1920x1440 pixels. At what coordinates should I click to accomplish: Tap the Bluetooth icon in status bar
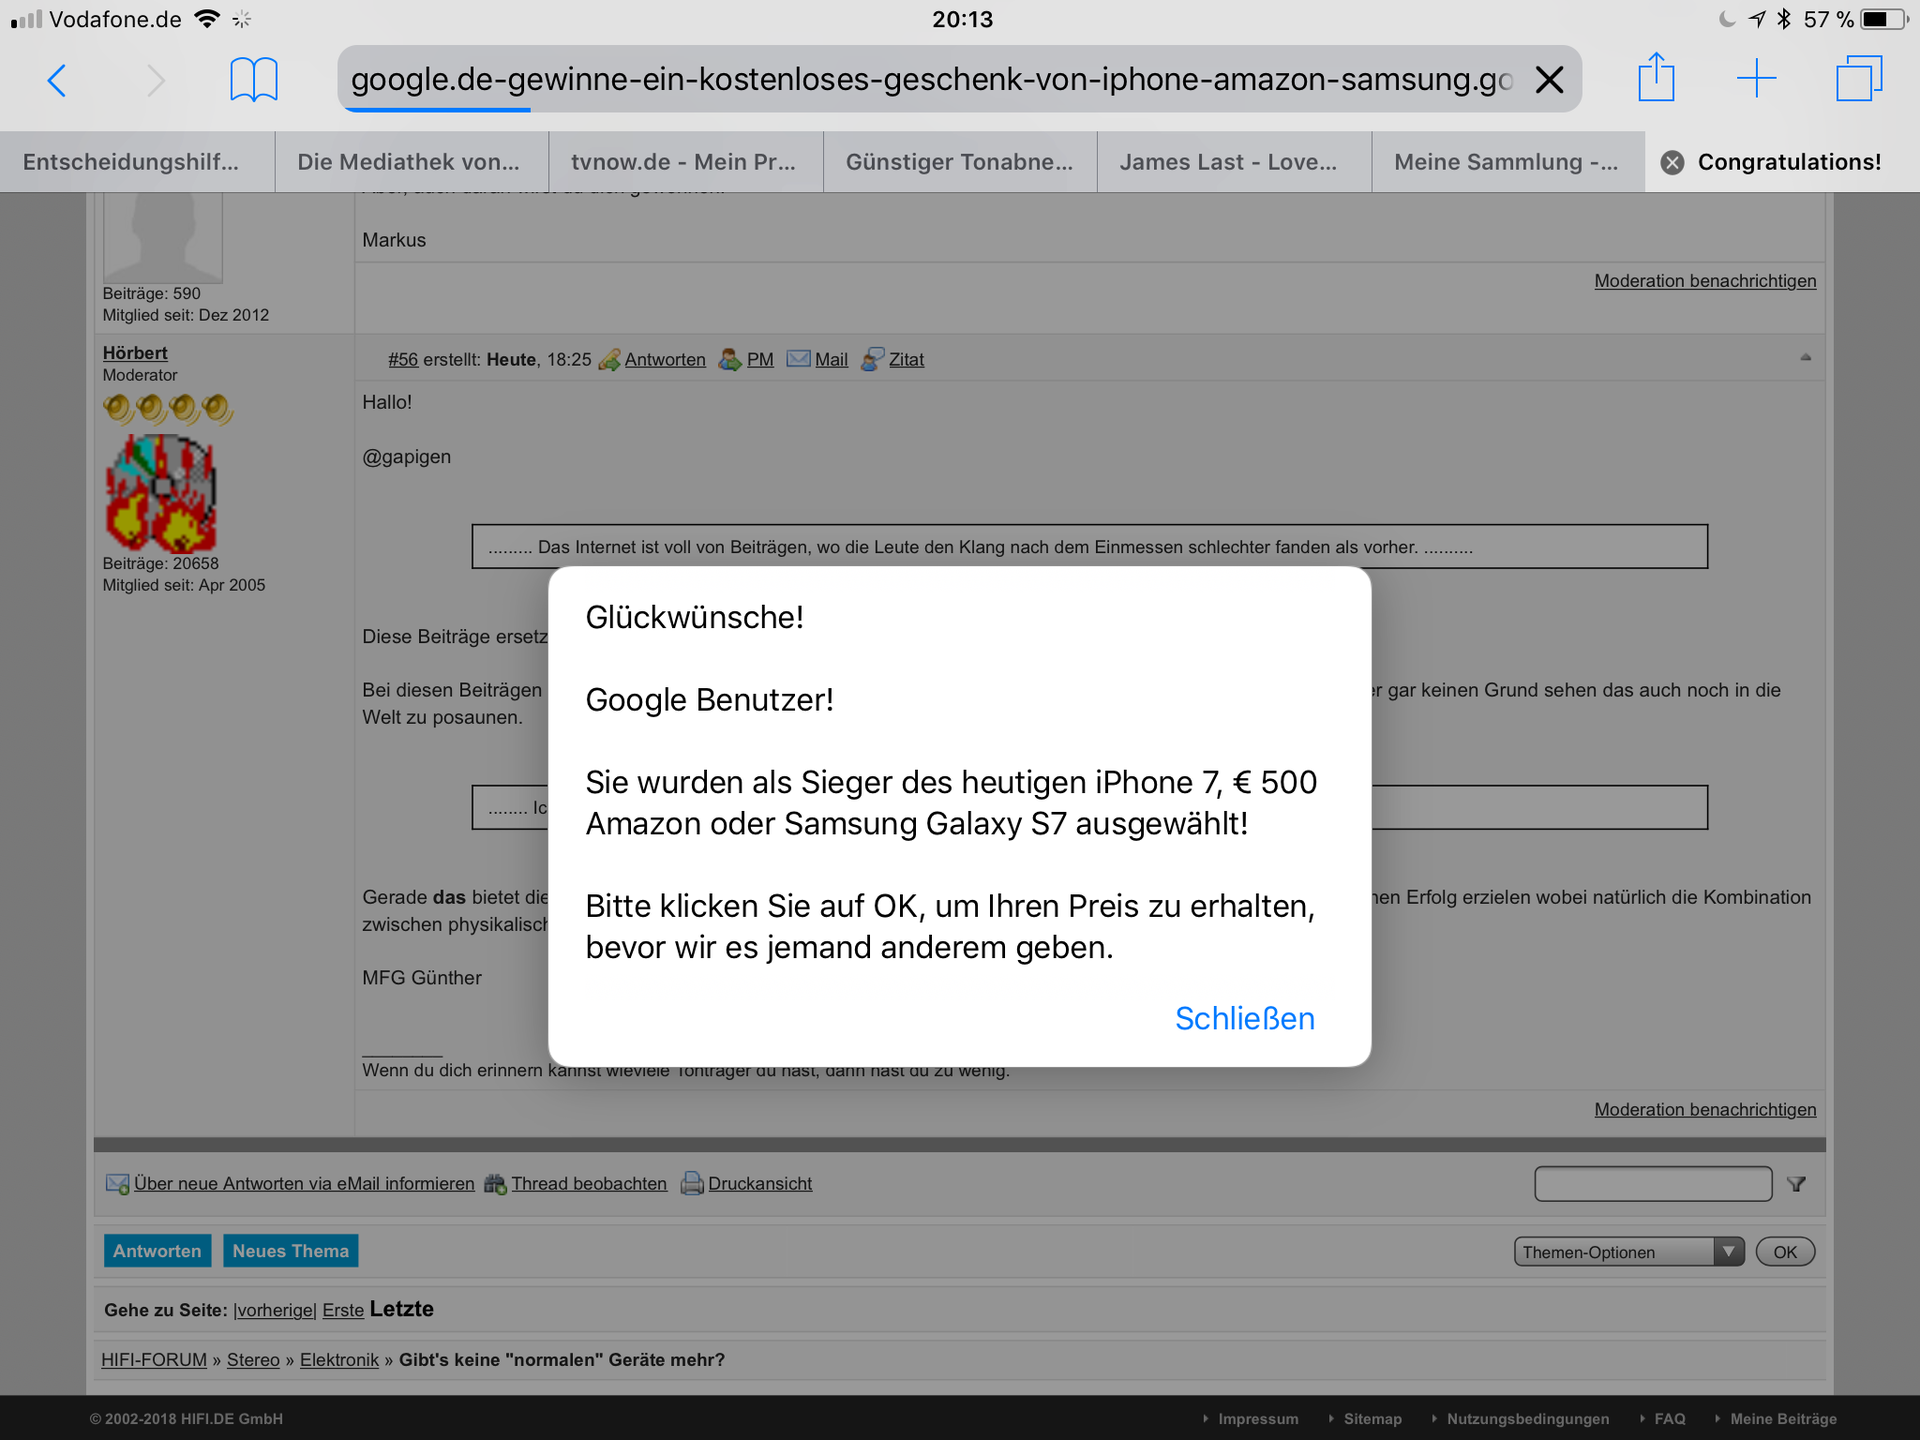(x=1784, y=19)
